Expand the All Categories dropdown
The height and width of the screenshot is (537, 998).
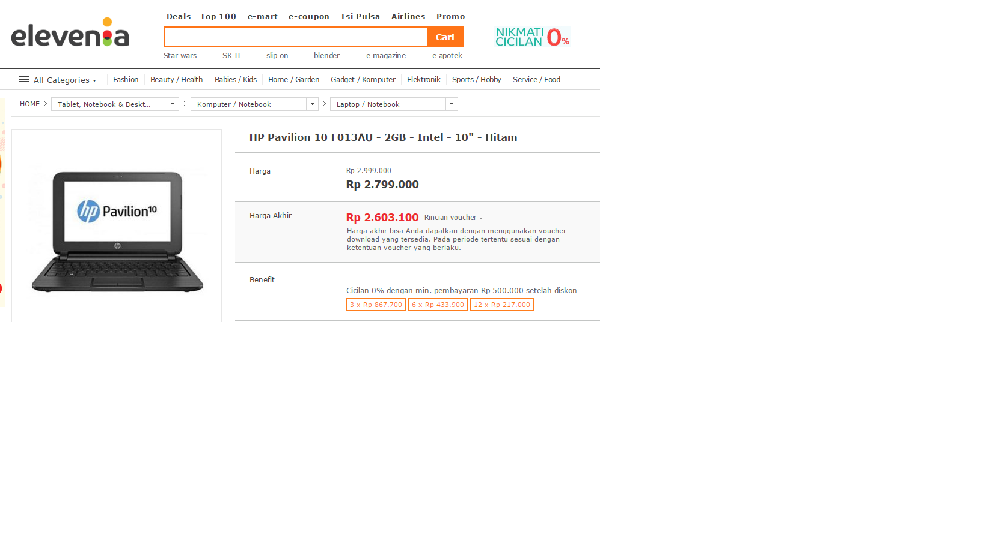pyautogui.click(x=64, y=80)
